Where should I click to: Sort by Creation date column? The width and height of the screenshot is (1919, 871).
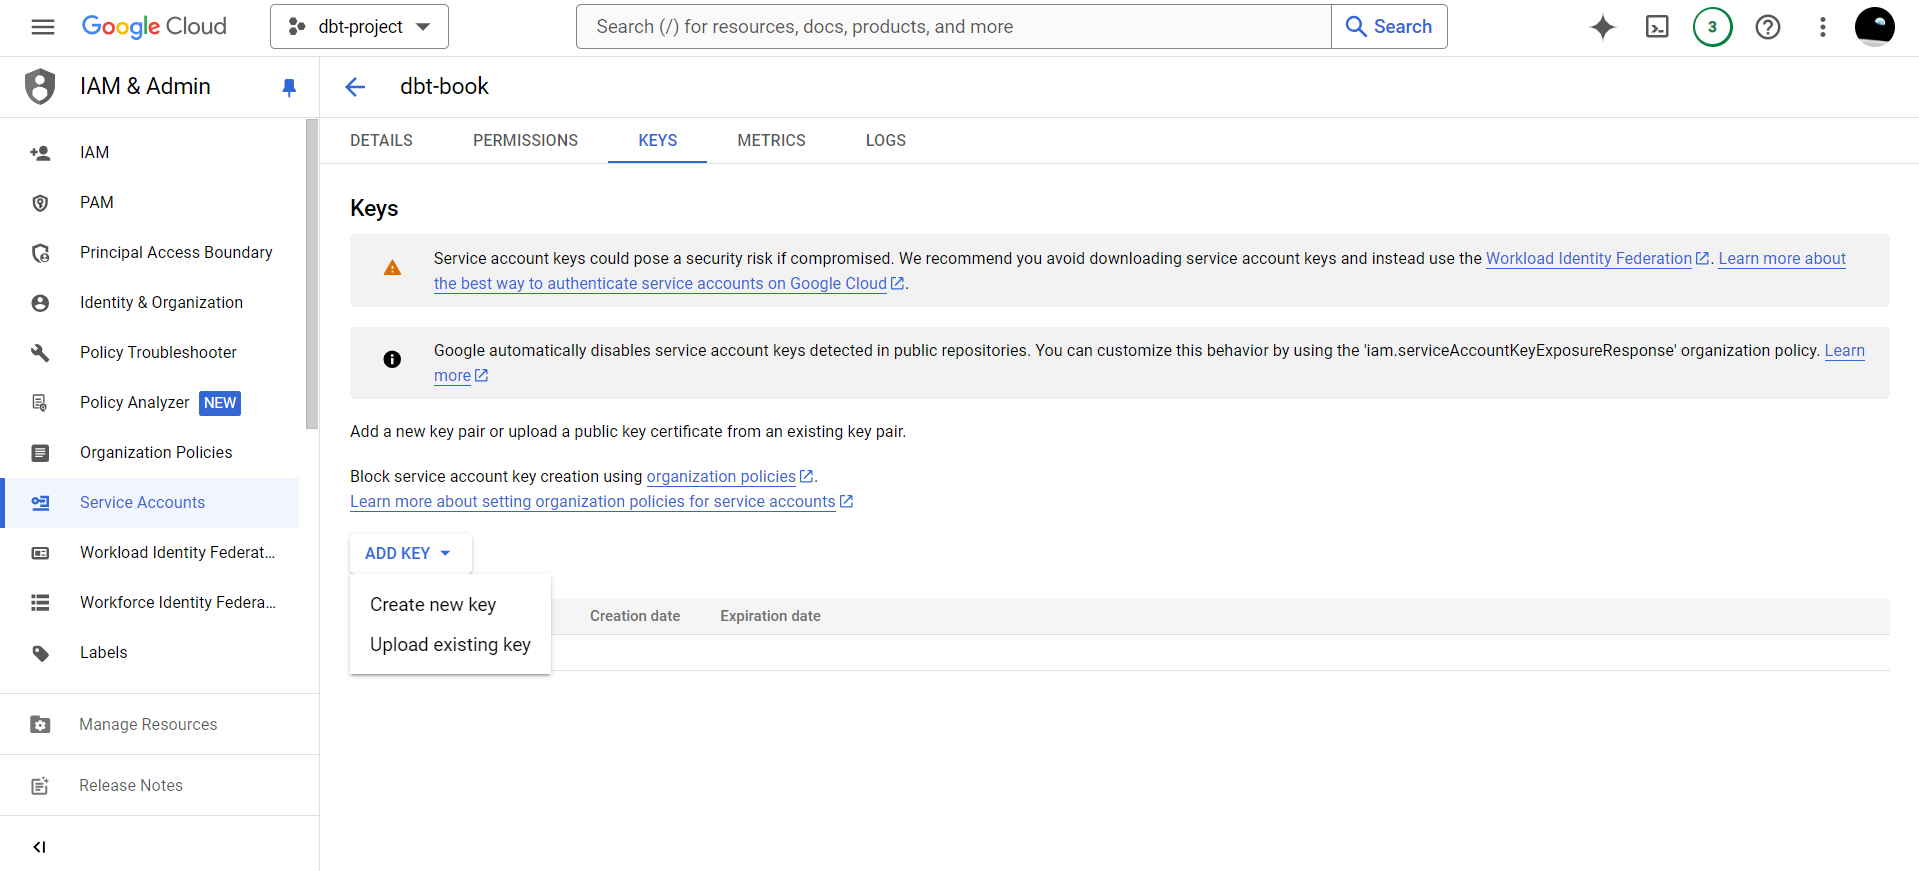click(635, 617)
